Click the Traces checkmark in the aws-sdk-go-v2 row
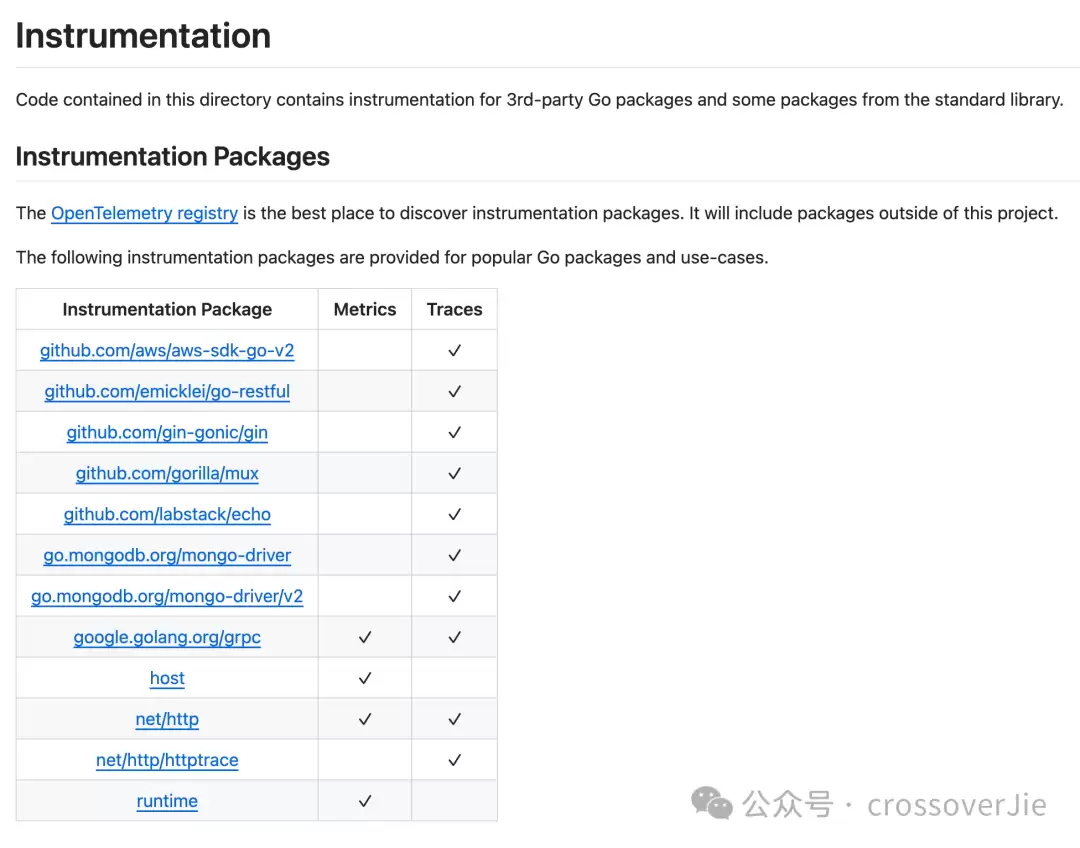Viewport: 1080px width, 848px height. pyautogui.click(x=454, y=351)
